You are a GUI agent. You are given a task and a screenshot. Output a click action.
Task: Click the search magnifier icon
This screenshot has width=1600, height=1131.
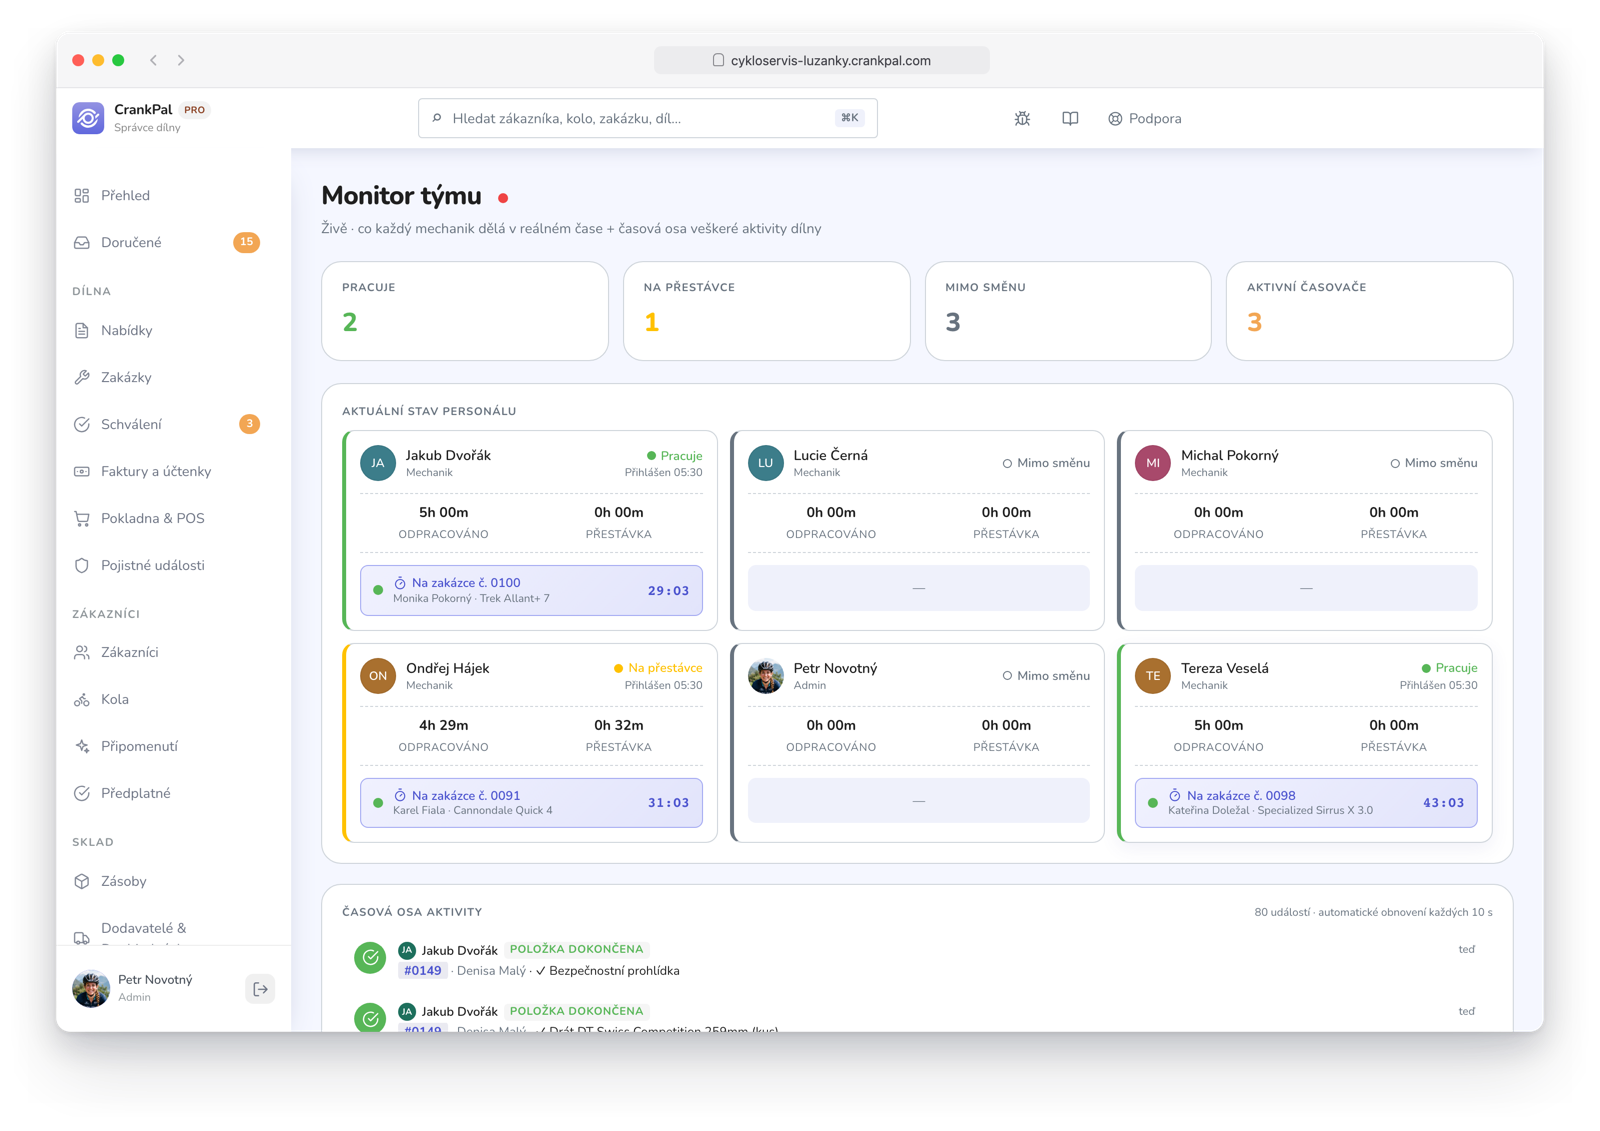[437, 118]
